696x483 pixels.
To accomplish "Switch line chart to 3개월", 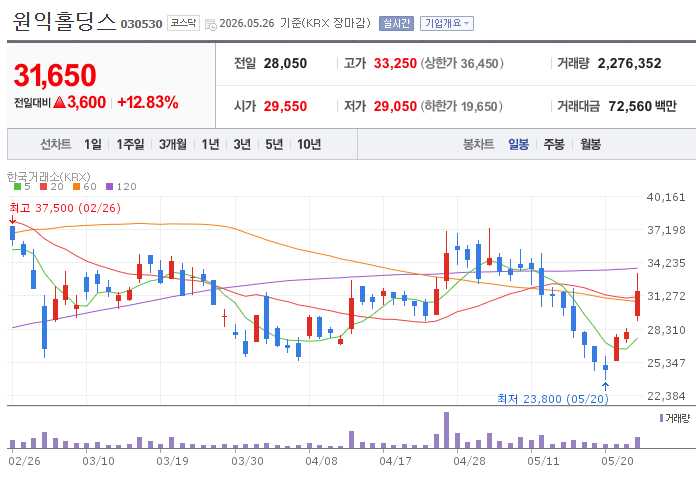I will [173, 144].
